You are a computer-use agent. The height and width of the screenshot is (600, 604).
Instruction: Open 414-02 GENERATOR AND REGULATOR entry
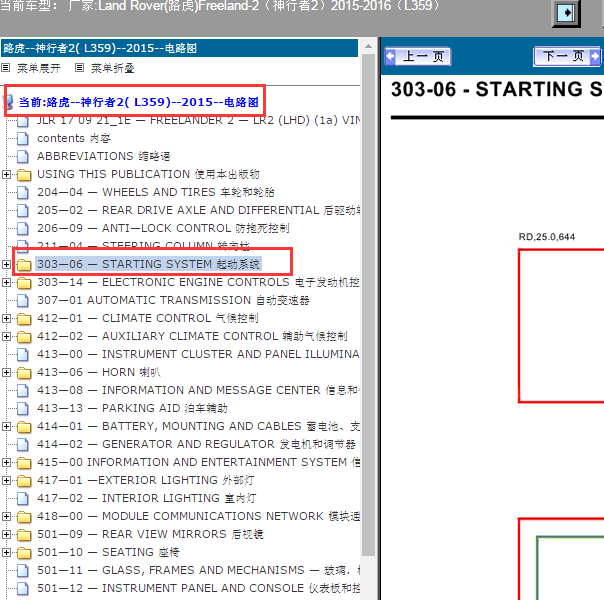point(196,444)
